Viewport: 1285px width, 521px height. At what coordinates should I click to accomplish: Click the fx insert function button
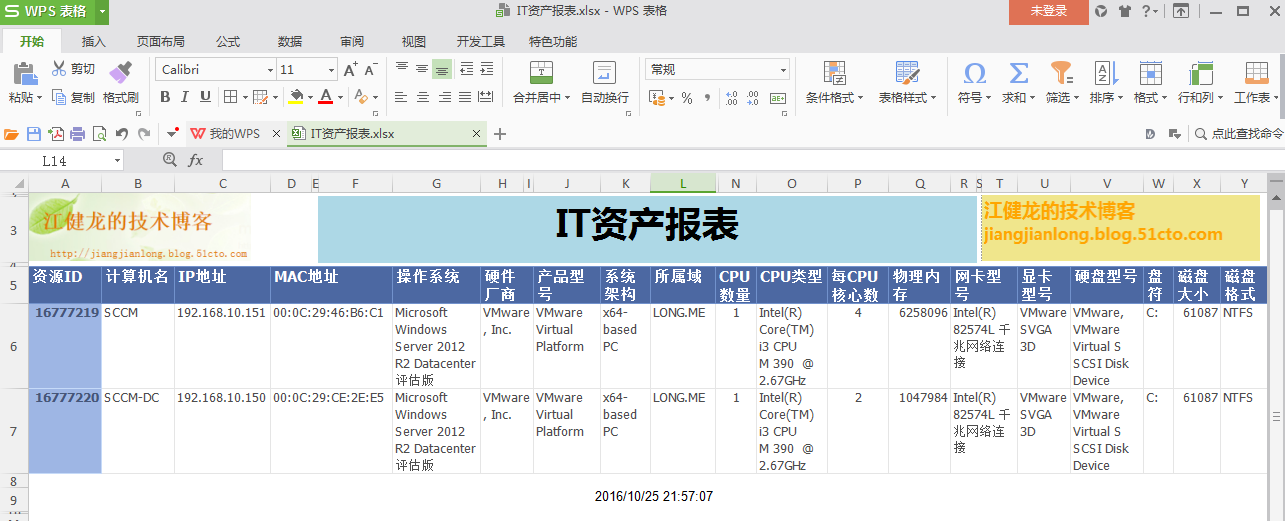[196, 160]
